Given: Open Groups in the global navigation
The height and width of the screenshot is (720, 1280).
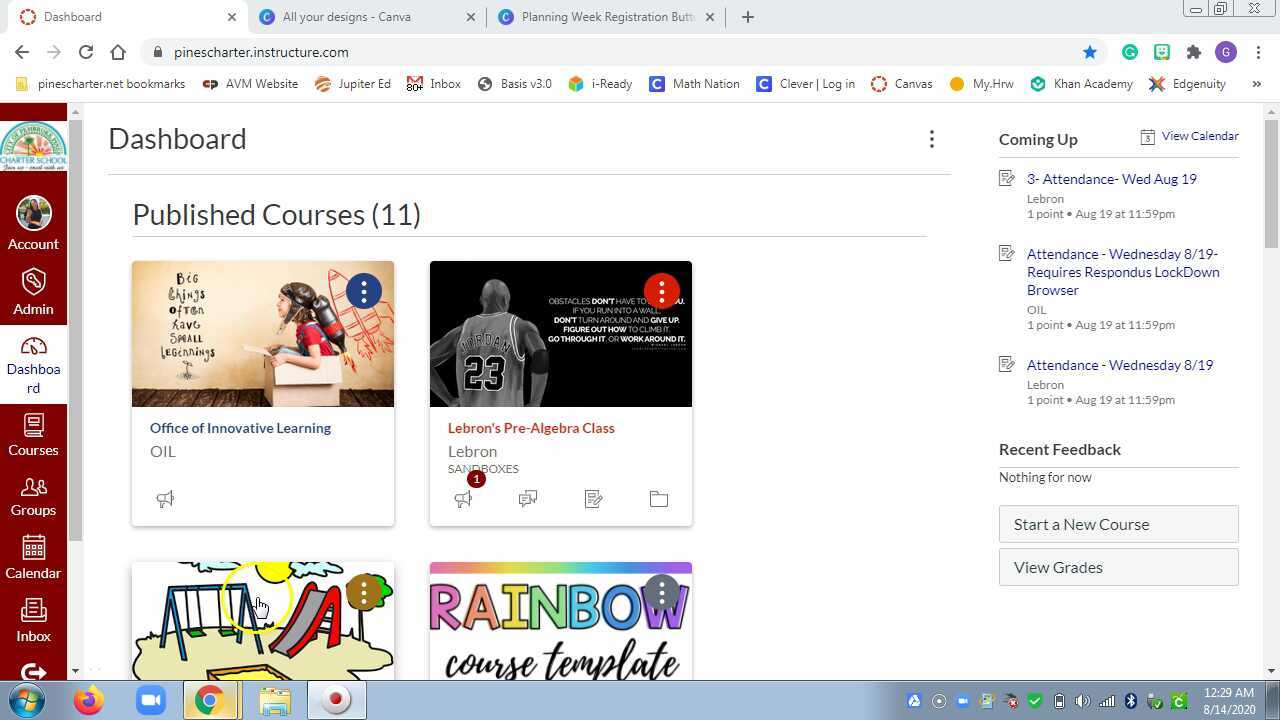Looking at the screenshot, I should click(33, 496).
